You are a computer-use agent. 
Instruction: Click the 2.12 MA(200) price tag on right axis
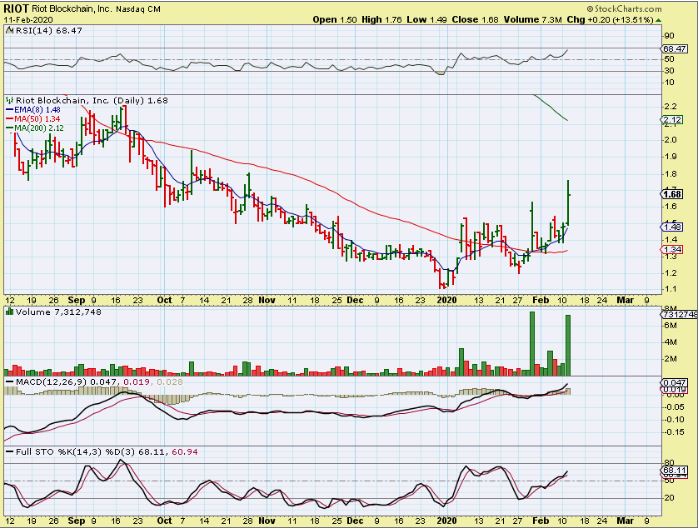pyautogui.click(x=672, y=120)
